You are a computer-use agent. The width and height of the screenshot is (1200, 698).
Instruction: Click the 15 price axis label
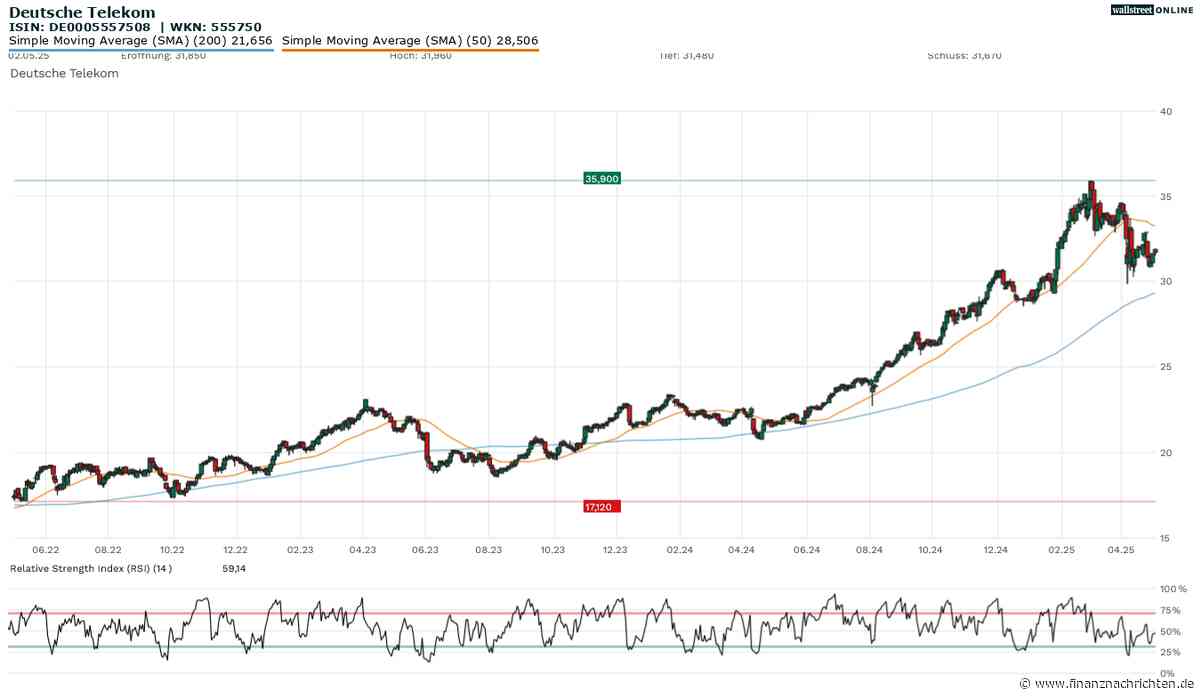pyautogui.click(x=1166, y=538)
